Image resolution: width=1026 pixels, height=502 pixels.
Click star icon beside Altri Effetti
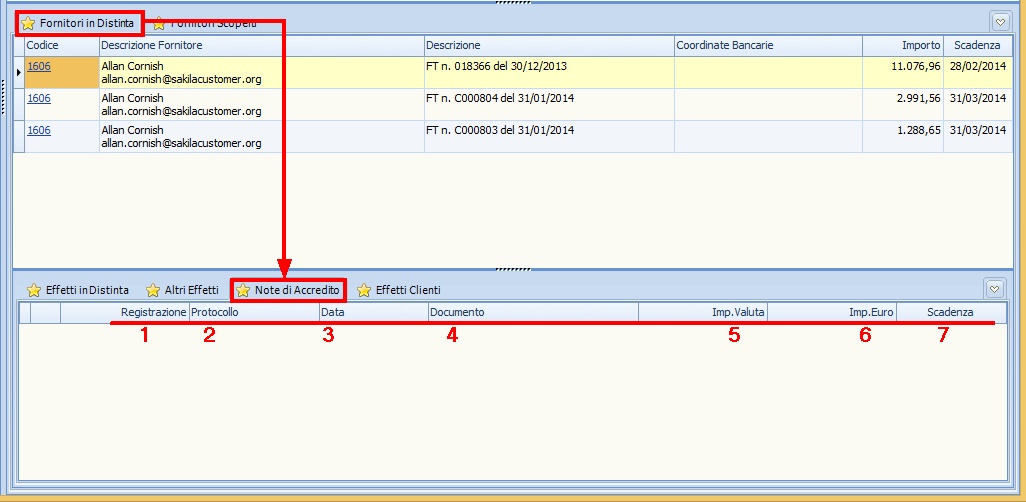click(153, 290)
